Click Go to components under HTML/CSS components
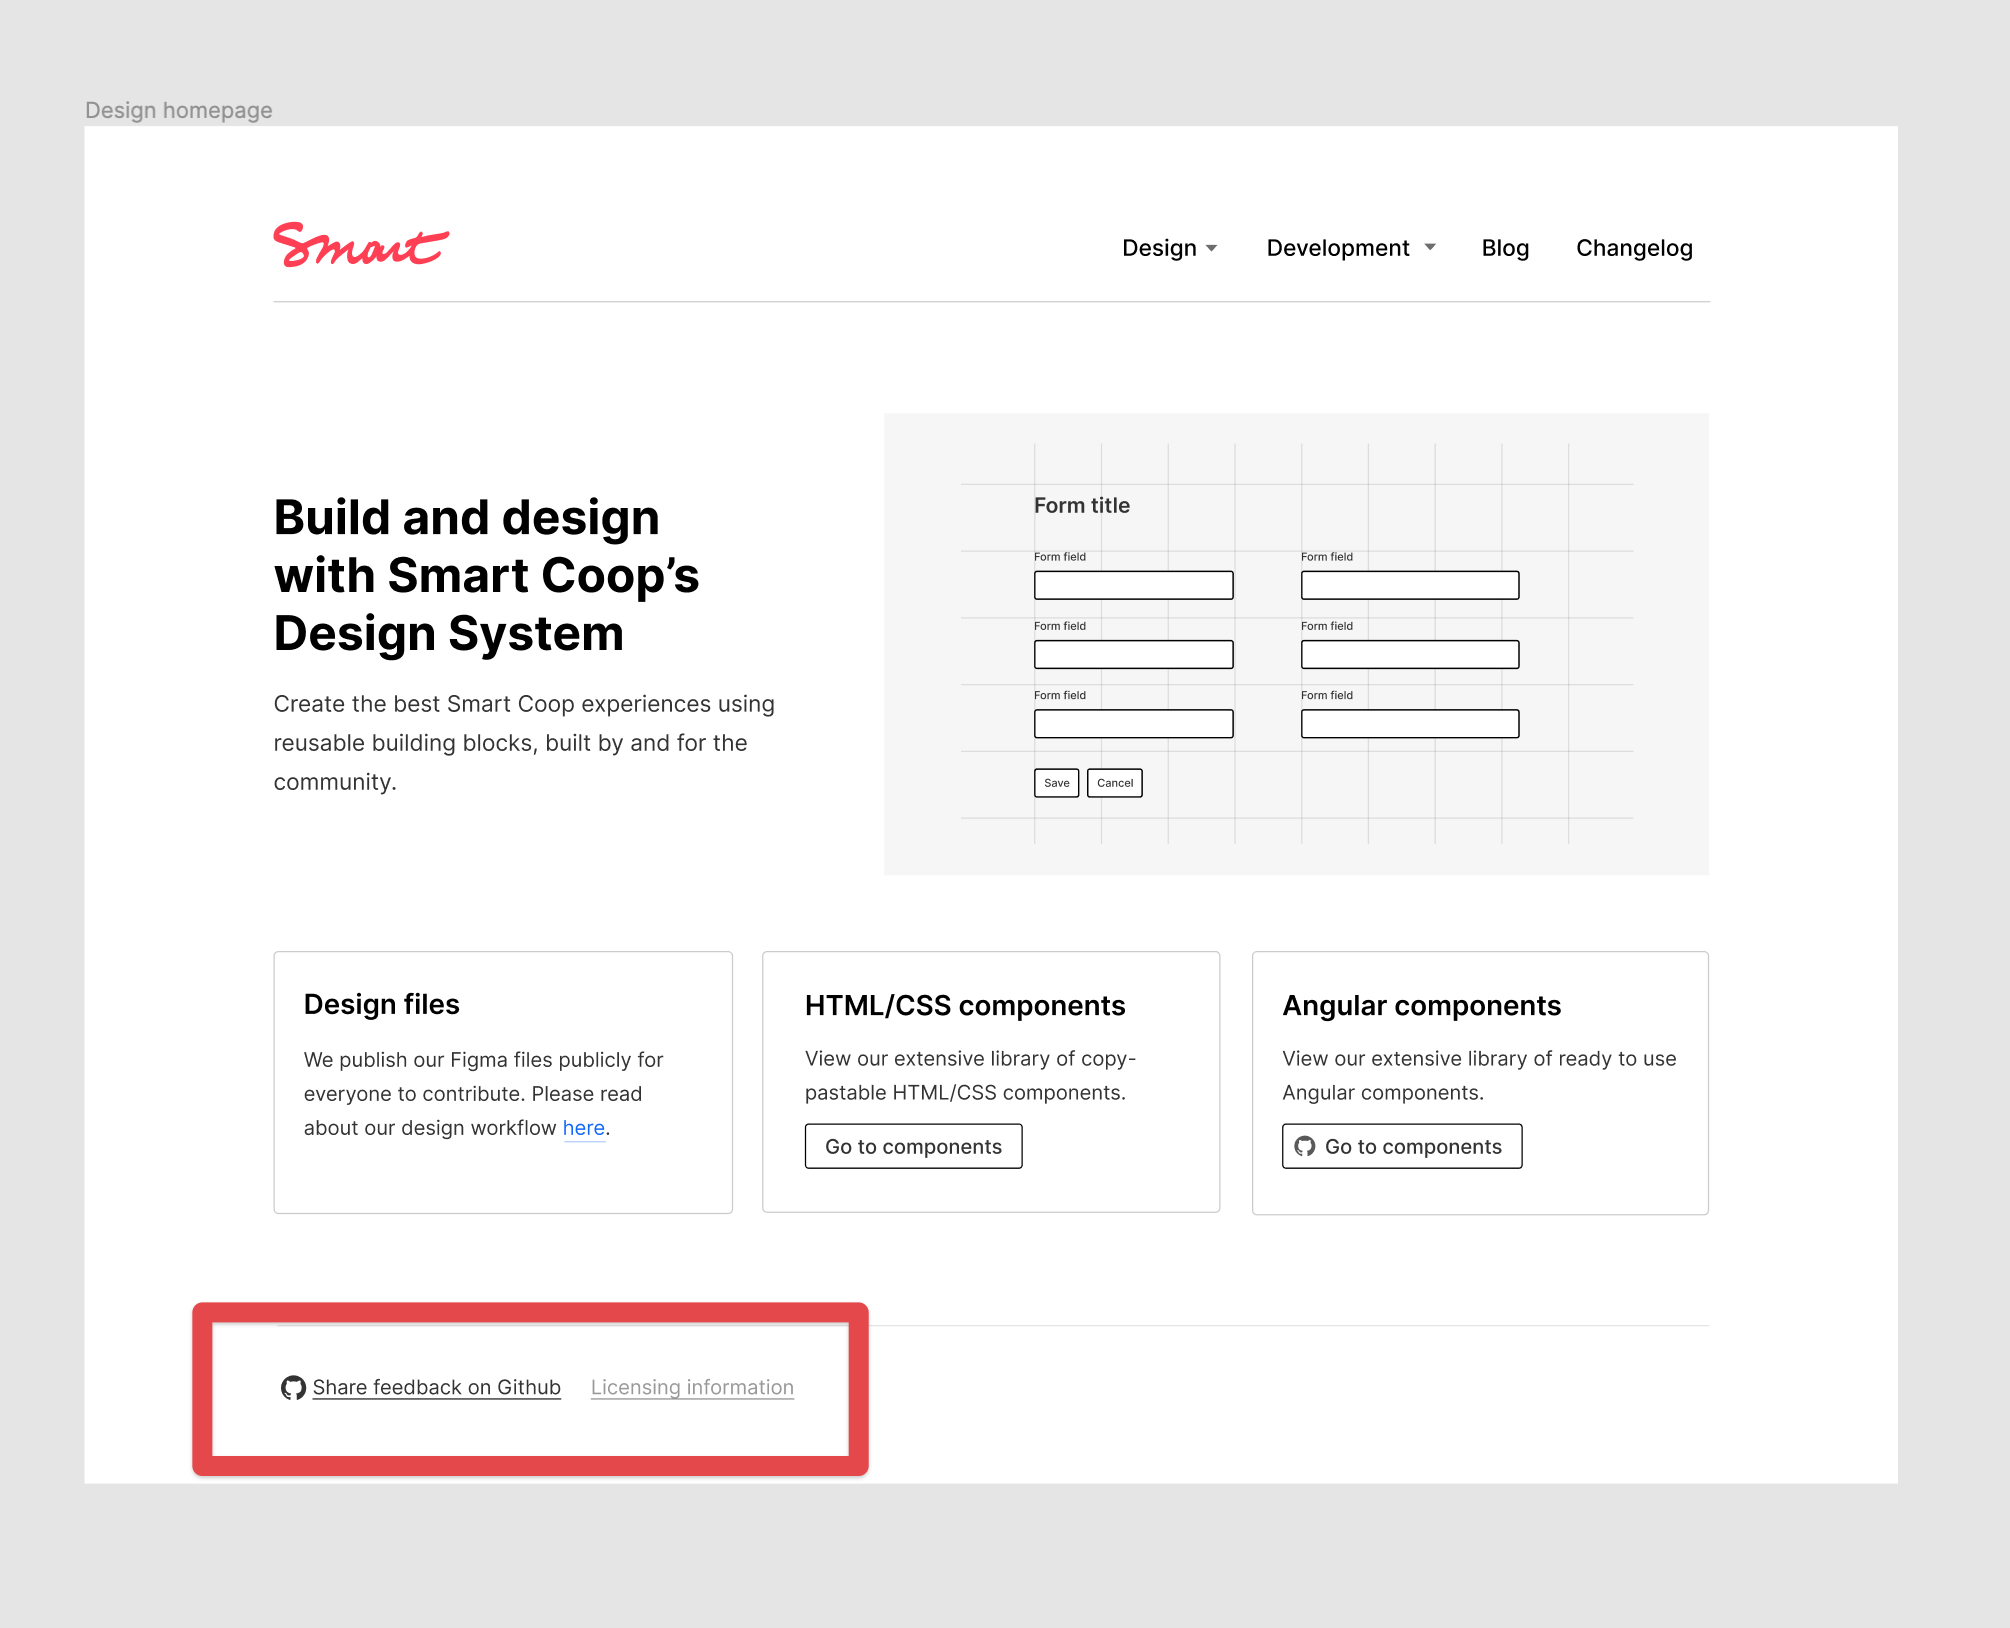2010x1628 pixels. [913, 1146]
